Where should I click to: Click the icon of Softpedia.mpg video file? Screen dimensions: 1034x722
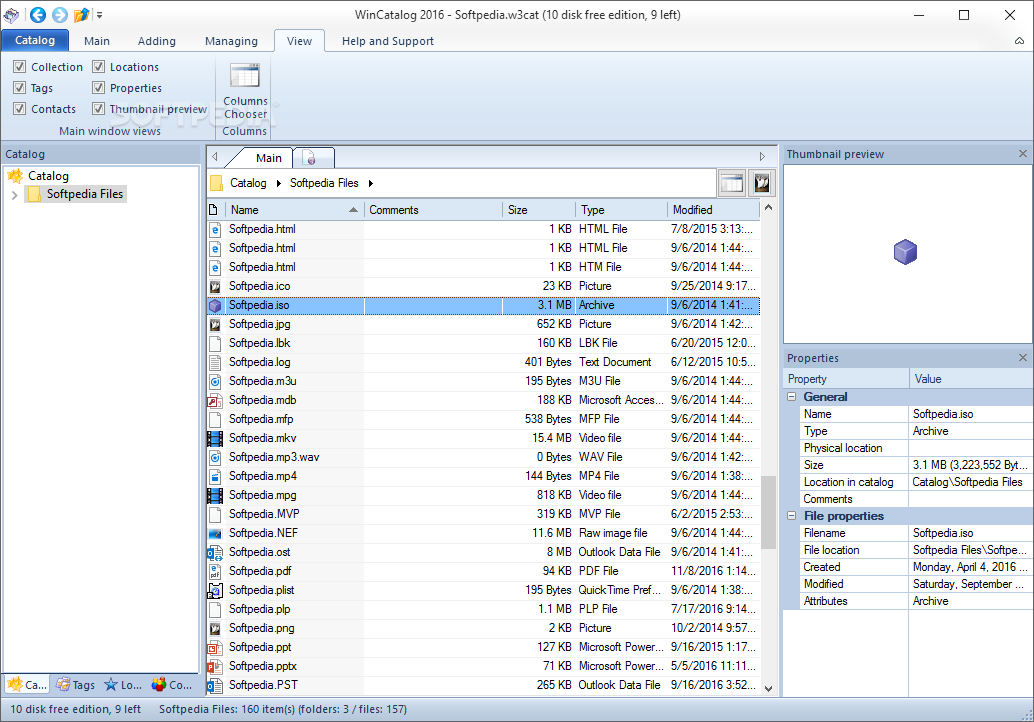pyautogui.click(x=215, y=495)
